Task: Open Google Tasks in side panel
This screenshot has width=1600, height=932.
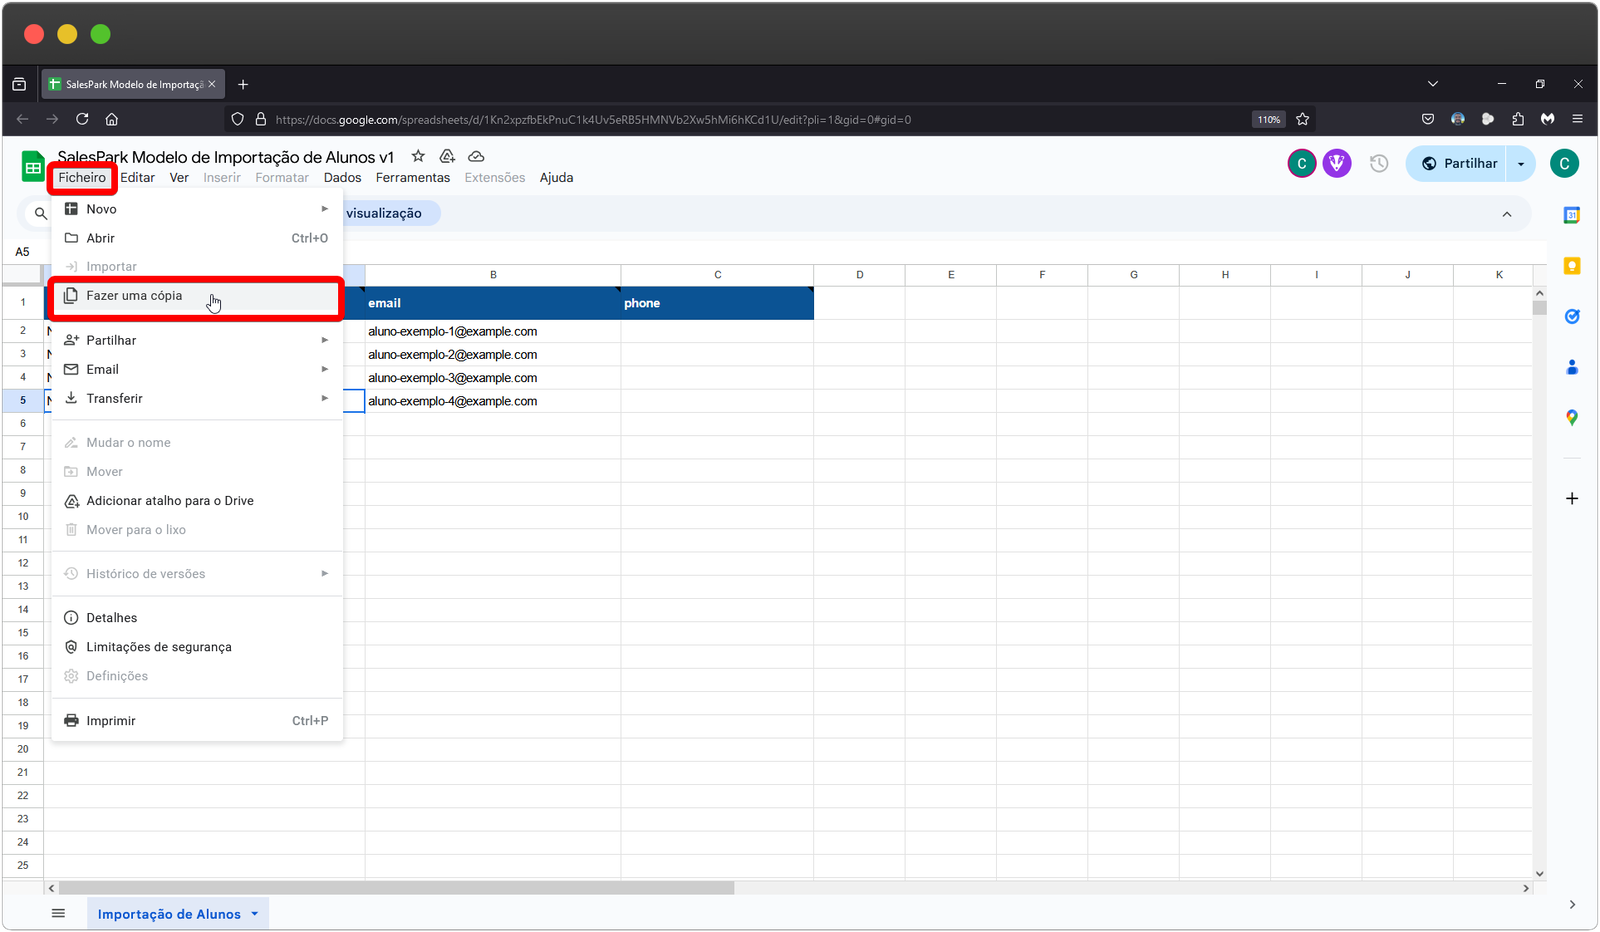Action: coord(1571,316)
